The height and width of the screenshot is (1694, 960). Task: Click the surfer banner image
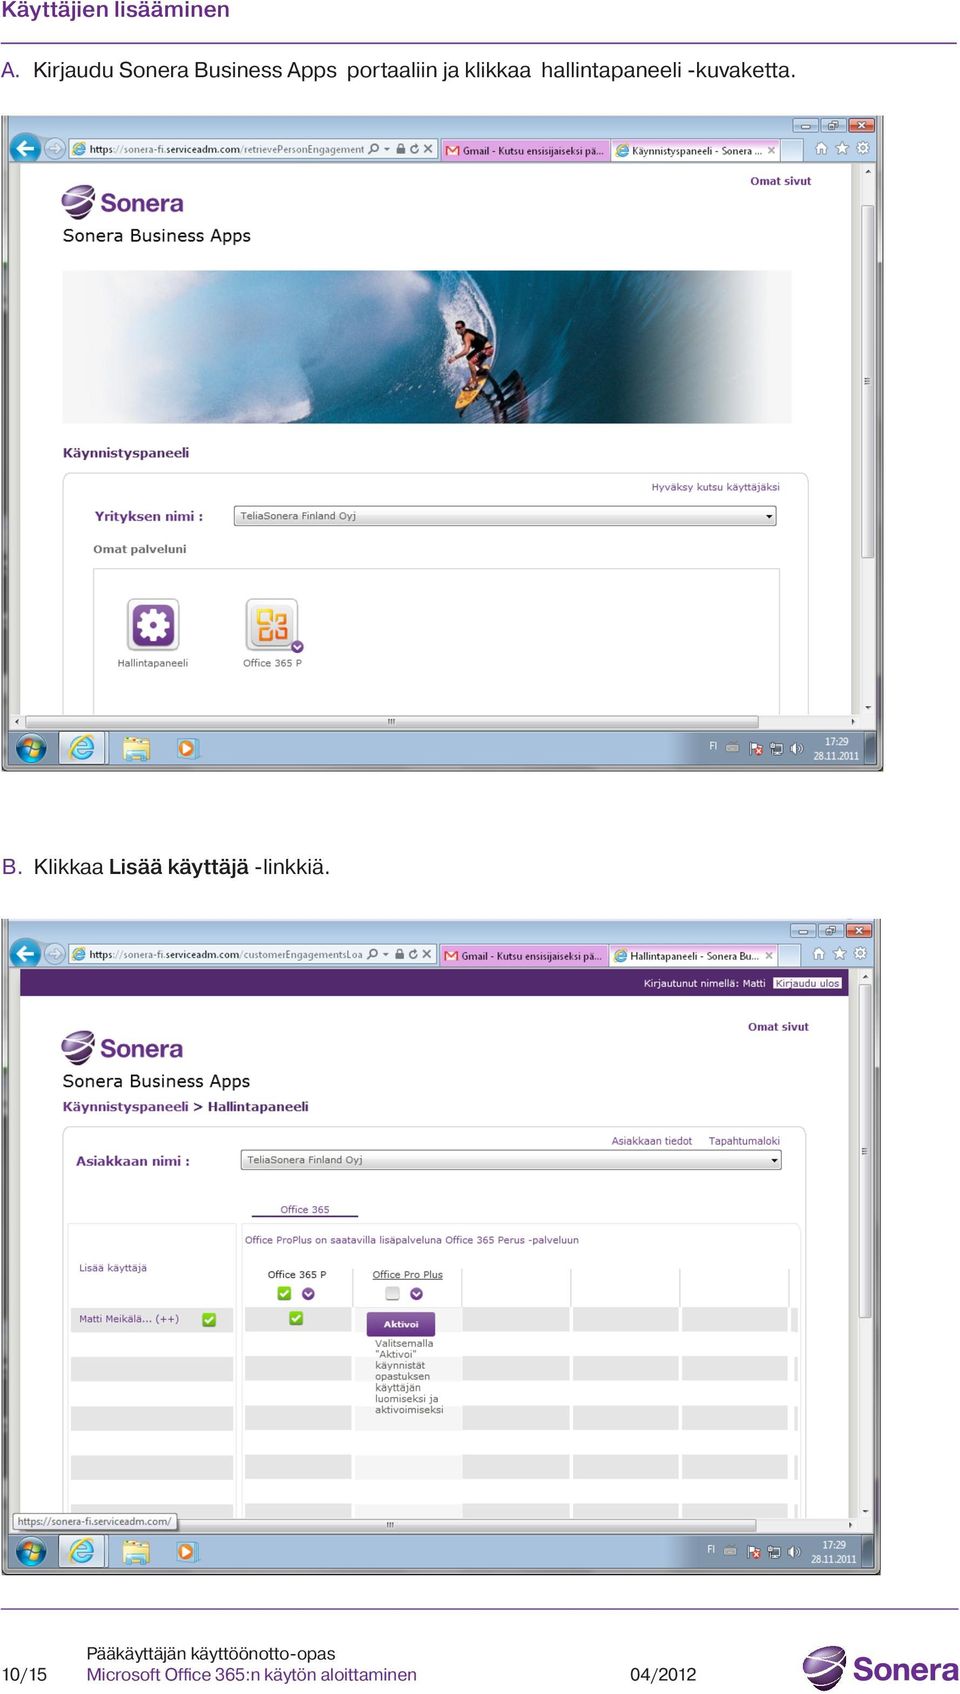coord(427,346)
